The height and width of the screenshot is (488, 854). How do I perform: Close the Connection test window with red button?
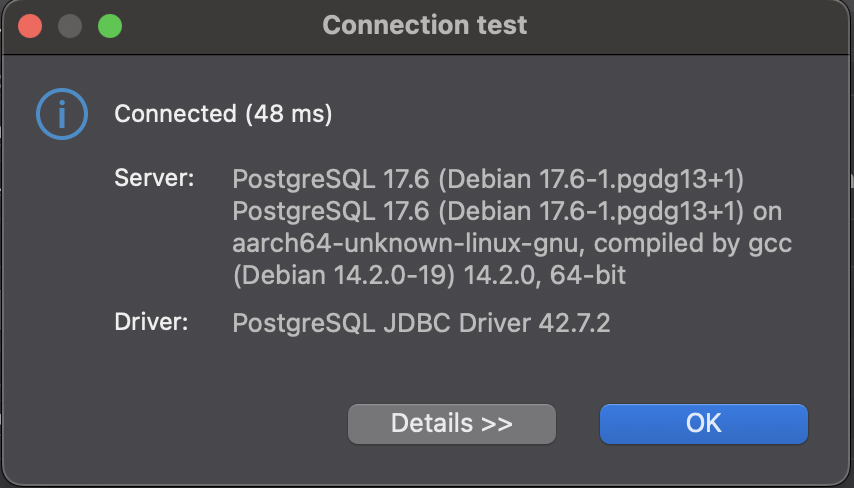pyautogui.click(x=30, y=26)
